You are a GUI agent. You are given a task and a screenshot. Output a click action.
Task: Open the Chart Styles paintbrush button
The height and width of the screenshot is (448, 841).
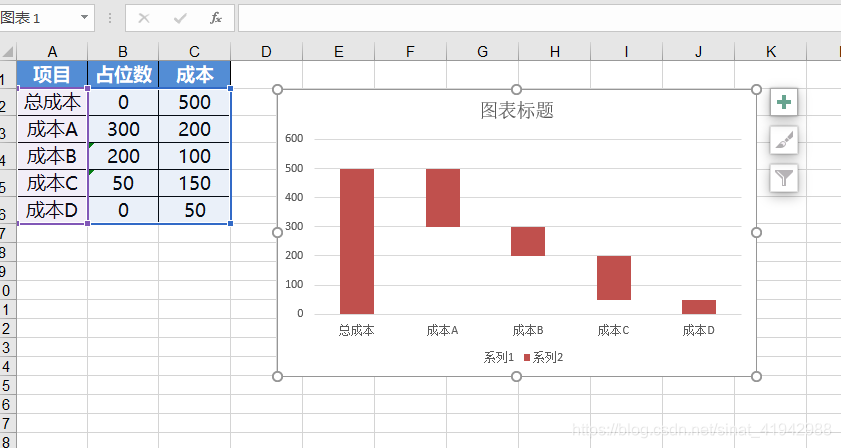(x=784, y=140)
